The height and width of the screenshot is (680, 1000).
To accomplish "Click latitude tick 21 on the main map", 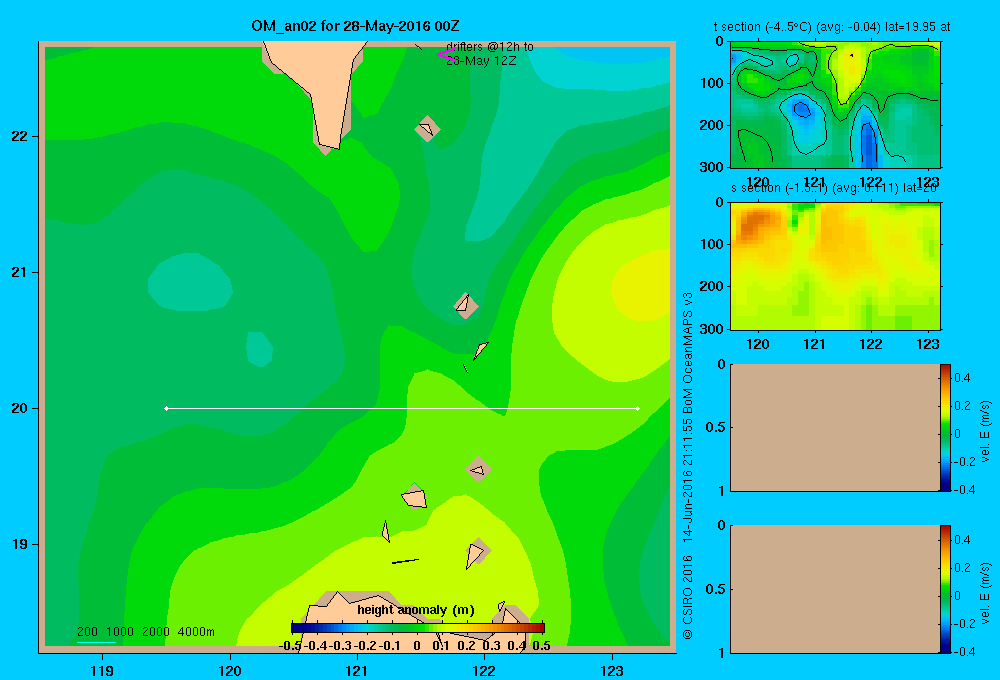I will (20, 272).
